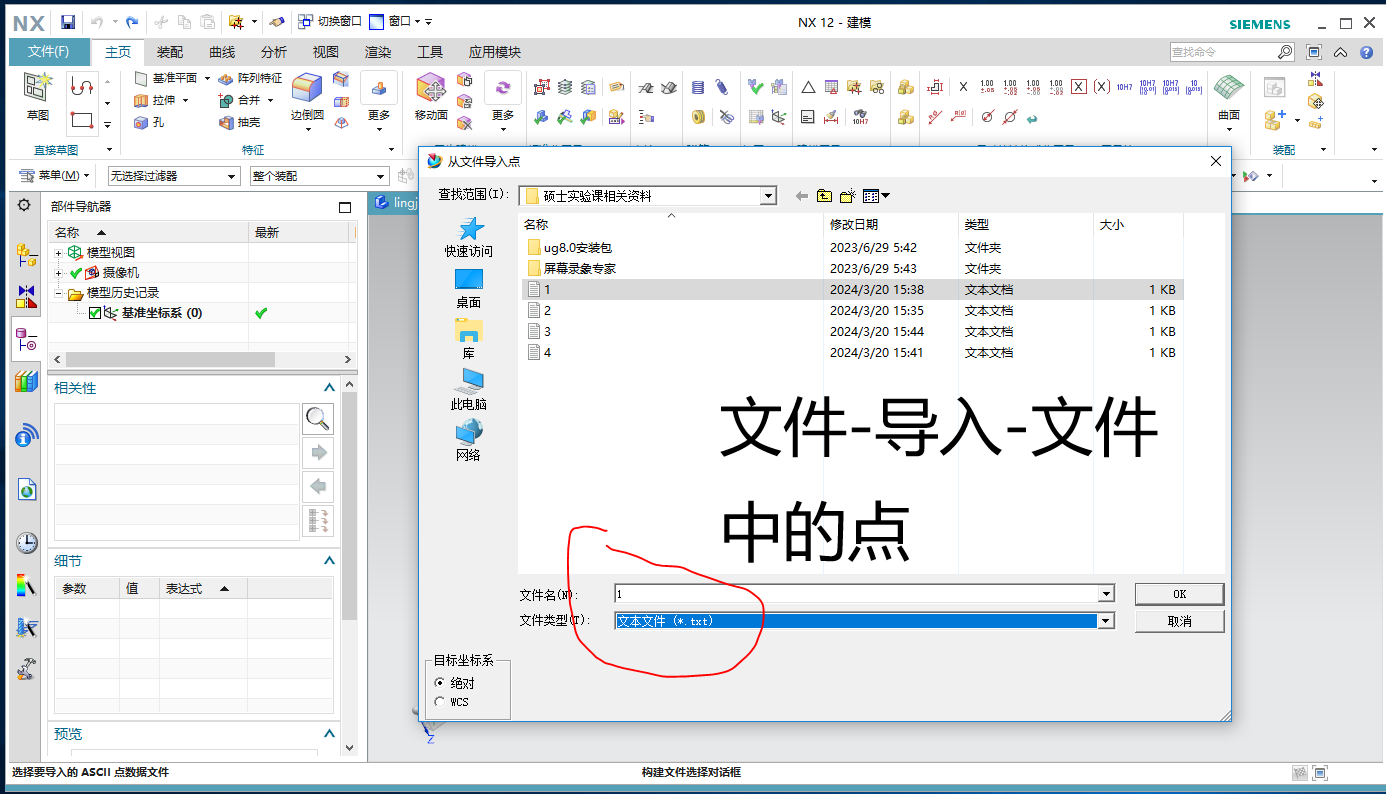This screenshot has height=794, width=1386.
Task: Click the 取消 button to cancel import
Action: [x=1179, y=620]
